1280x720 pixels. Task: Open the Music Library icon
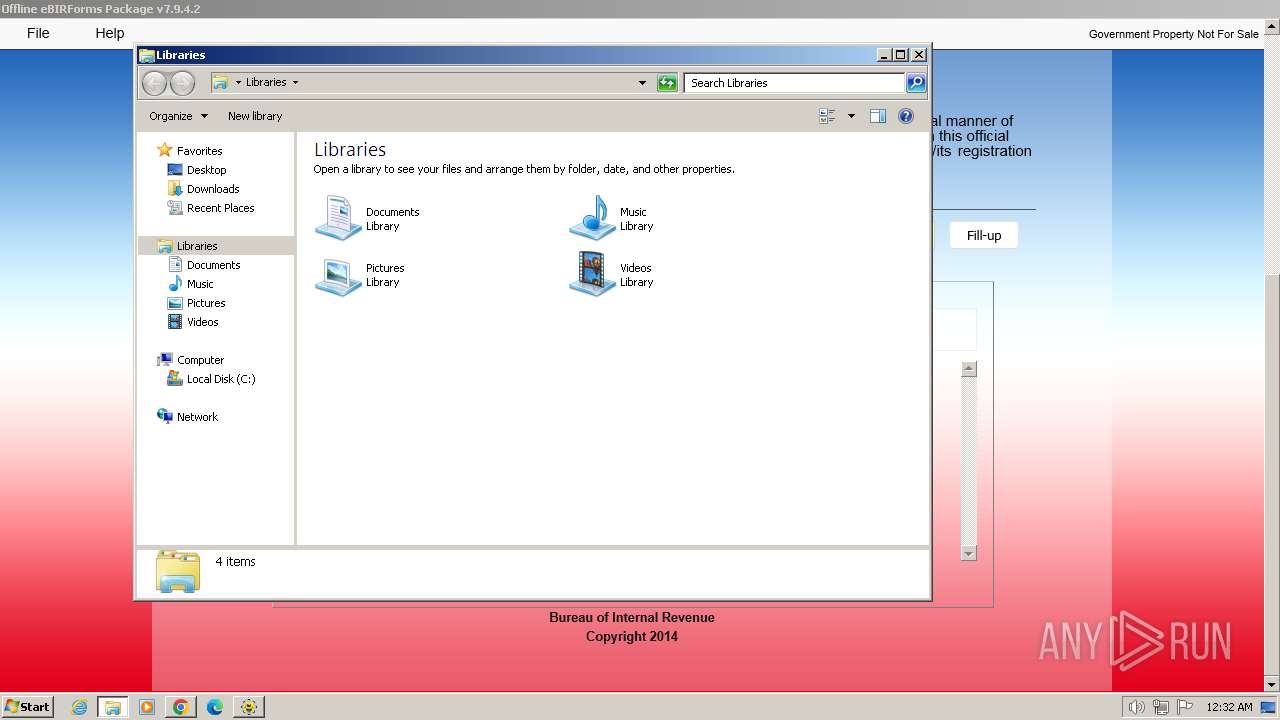click(x=592, y=218)
